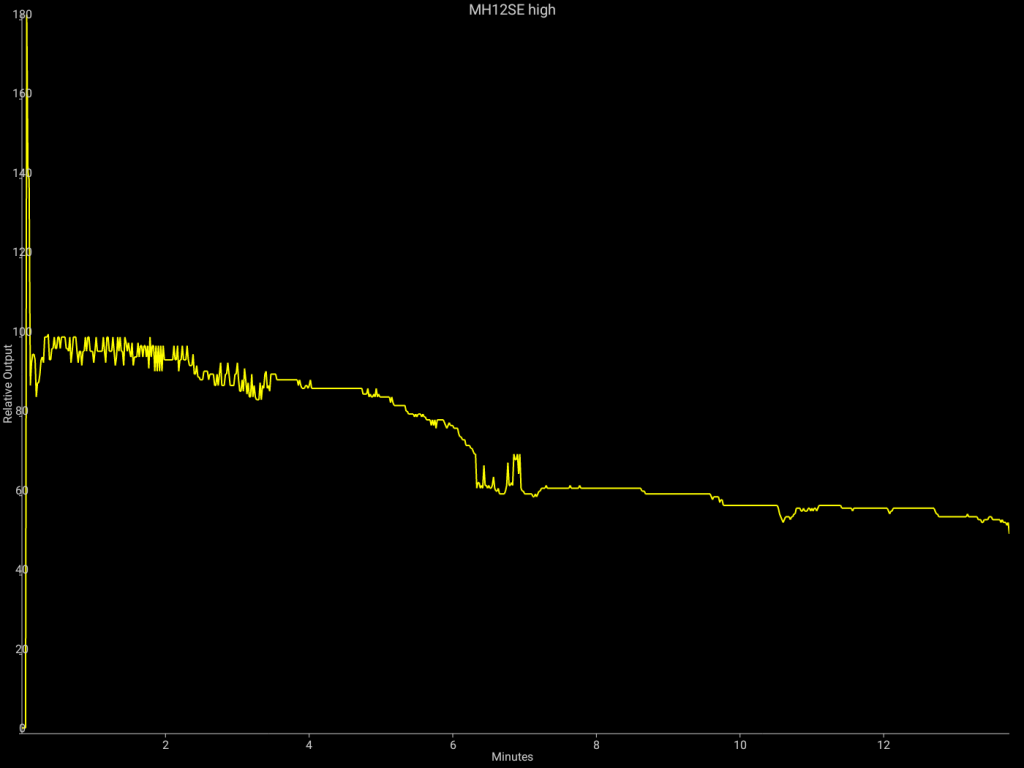
Task: Click the chart title MH12SE high
Action: (512, 9)
